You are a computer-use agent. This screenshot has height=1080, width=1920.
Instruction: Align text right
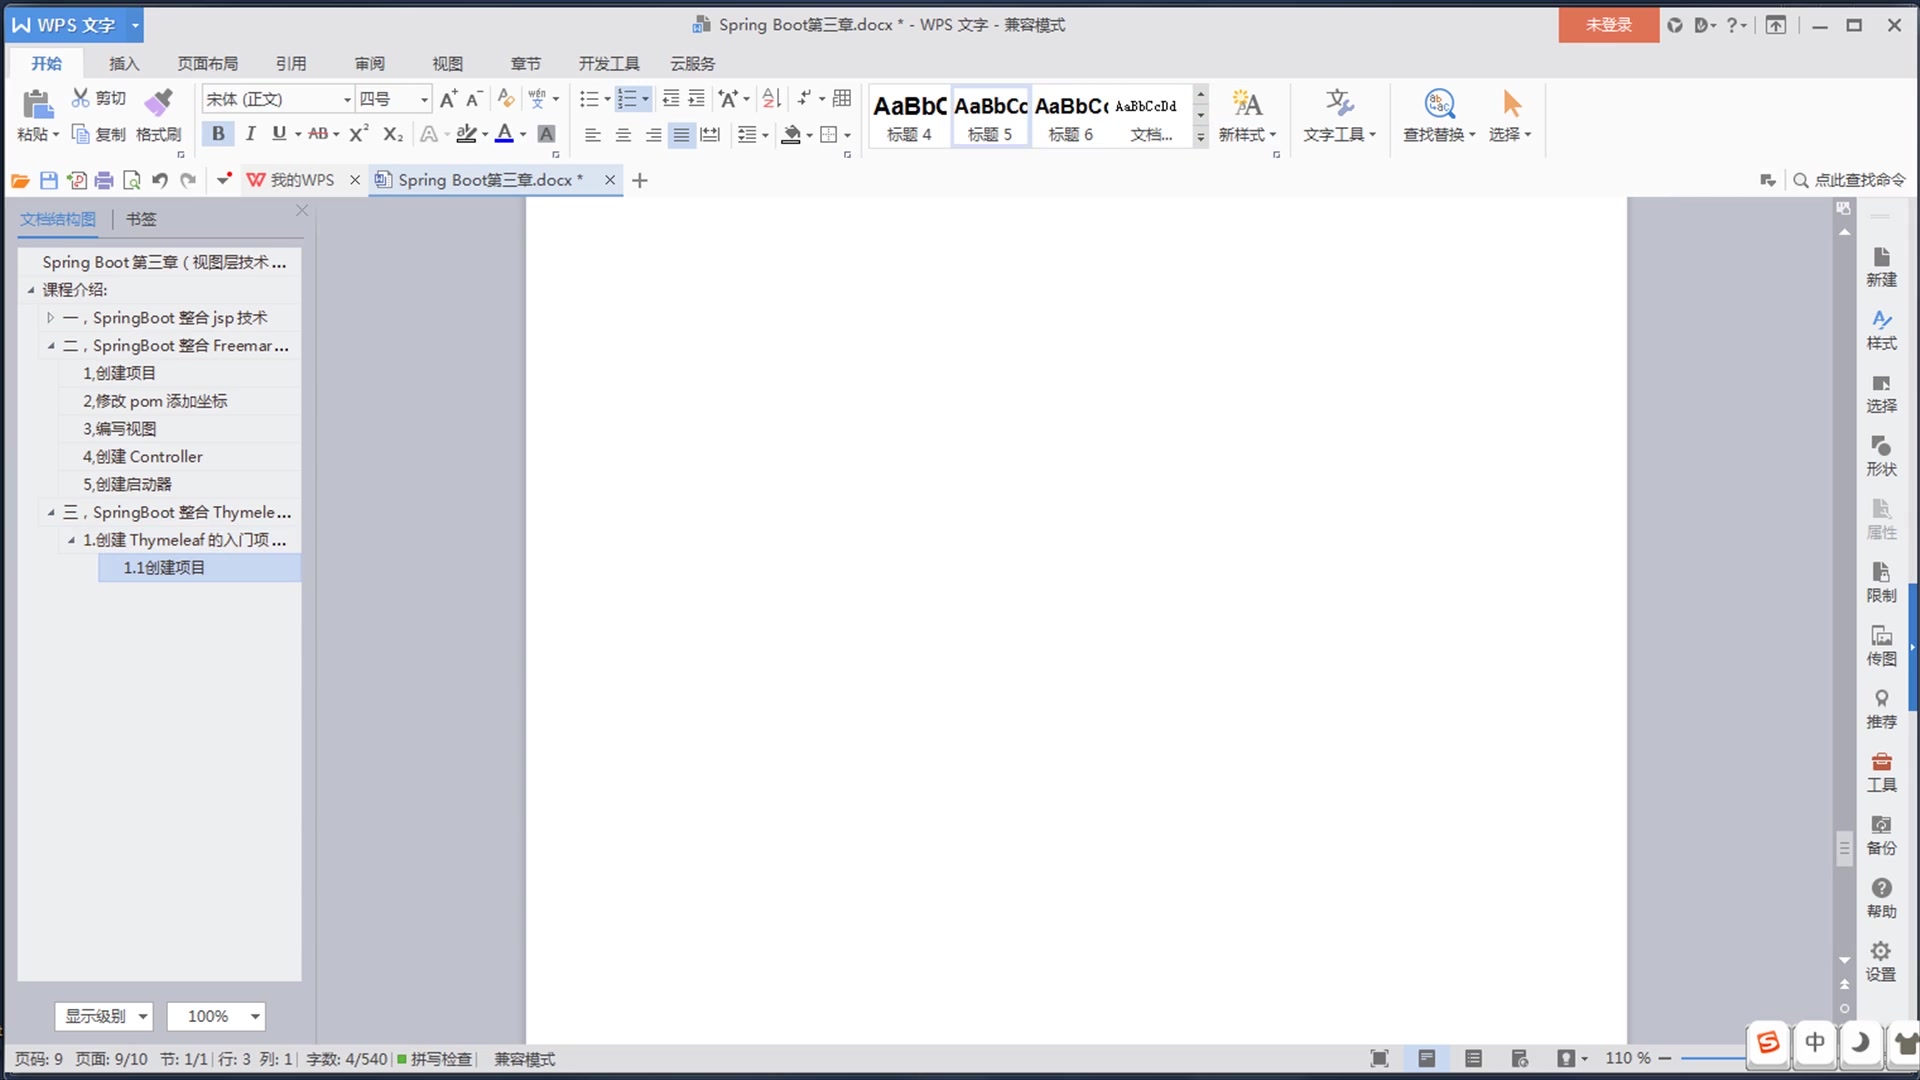click(x=653, y=135)
